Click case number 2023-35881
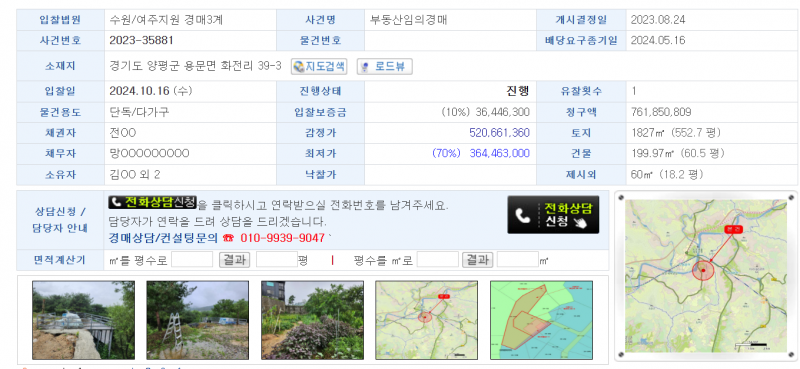Image resolution: width=800 pixels, height=369 pixels. 141,40
